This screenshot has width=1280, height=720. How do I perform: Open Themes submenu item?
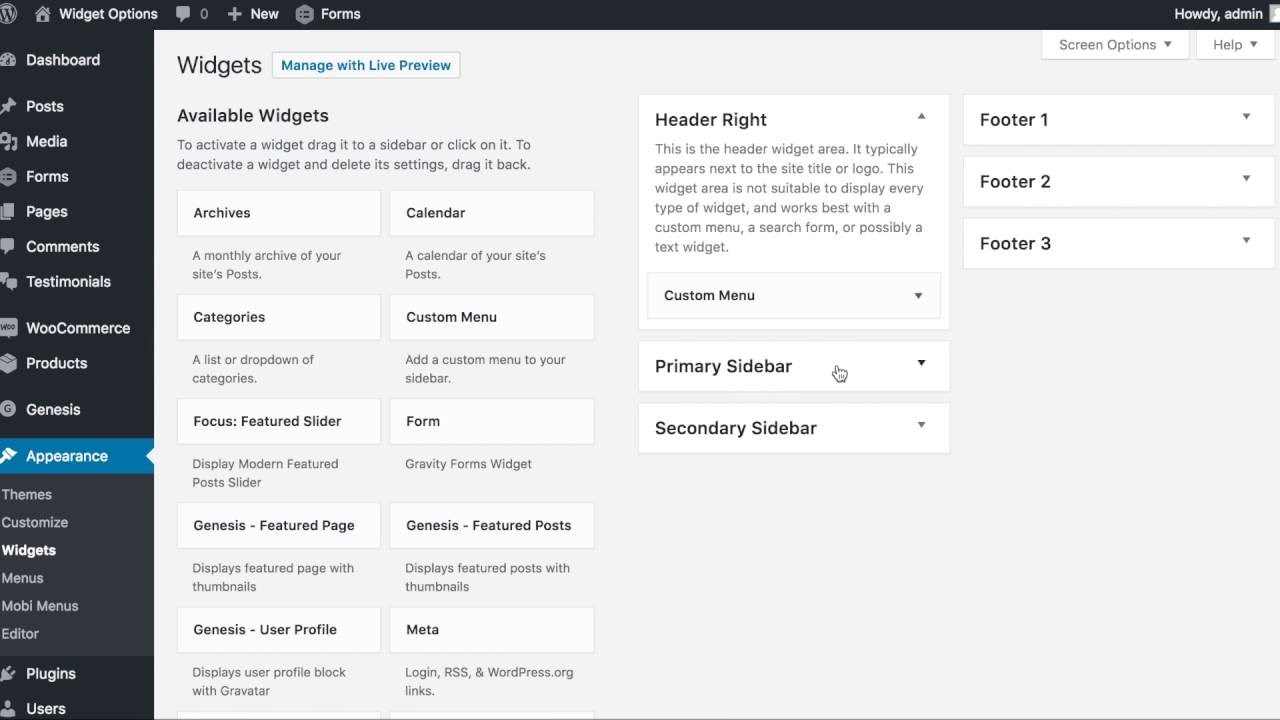pos(27,494)
